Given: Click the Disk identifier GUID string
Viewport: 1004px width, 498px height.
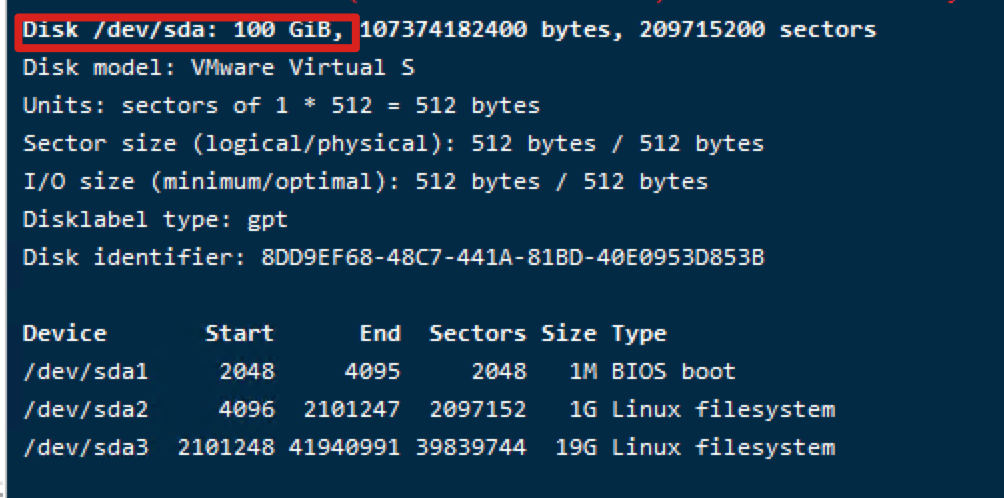Looking at the screenshot, I should (x=512, y=258).
